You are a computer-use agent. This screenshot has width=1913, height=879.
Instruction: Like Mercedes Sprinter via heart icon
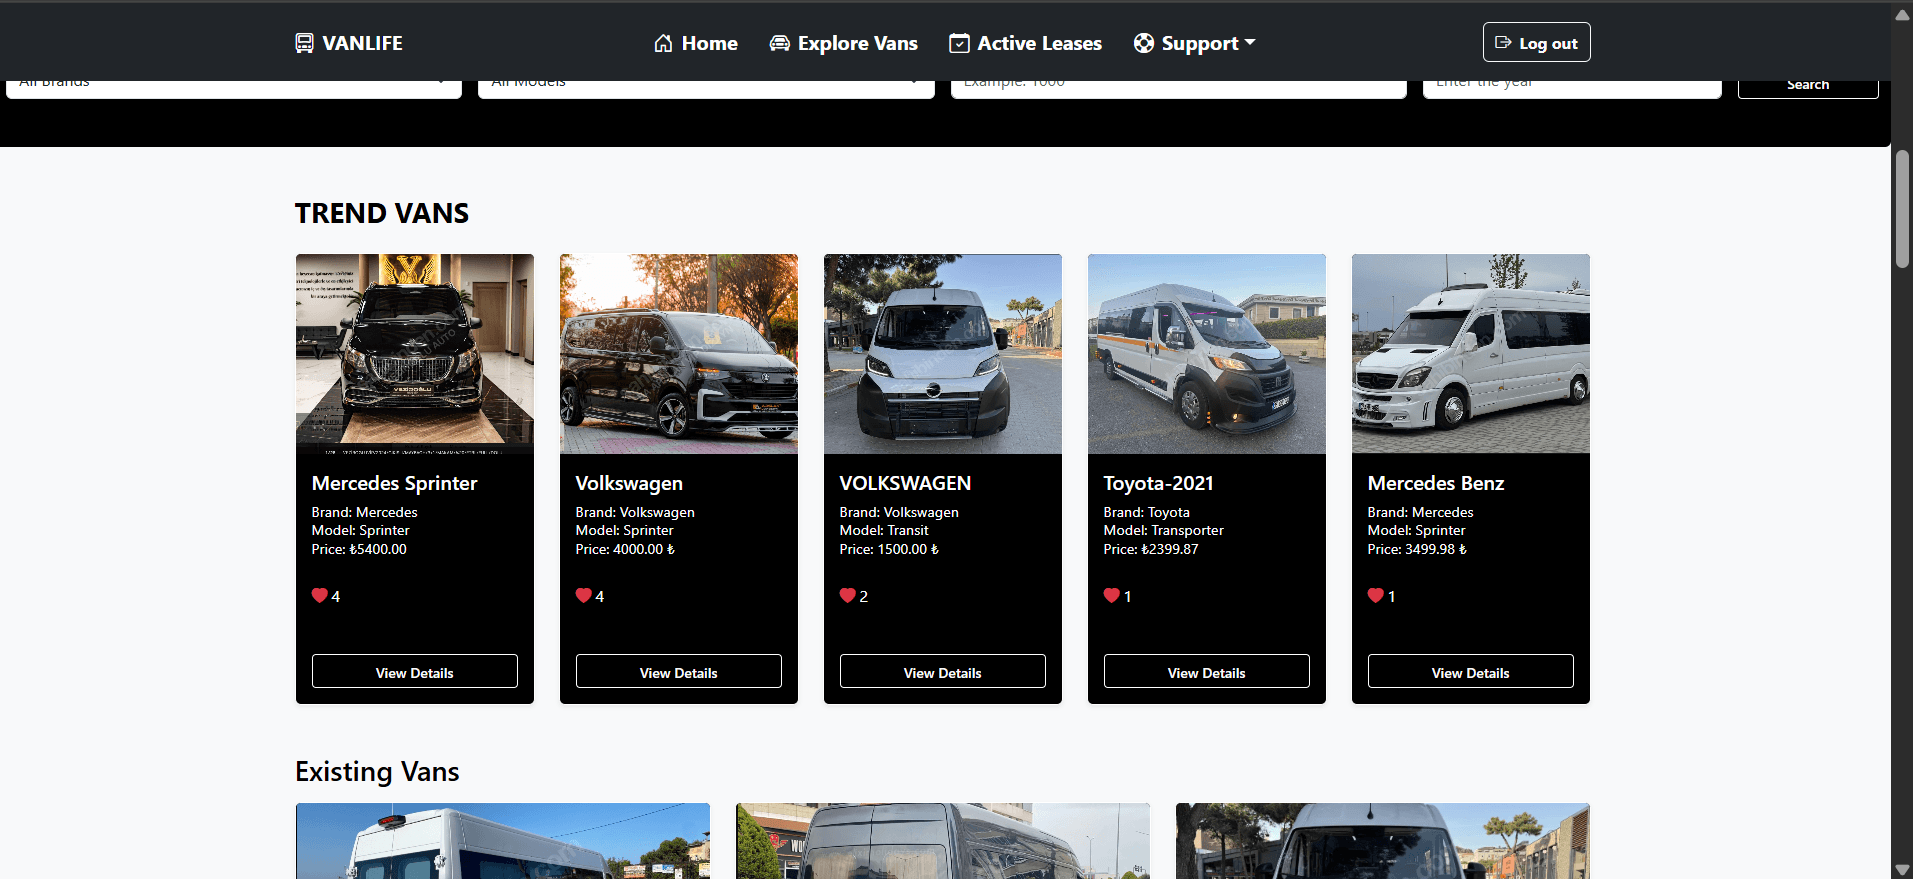pos(320,595)
